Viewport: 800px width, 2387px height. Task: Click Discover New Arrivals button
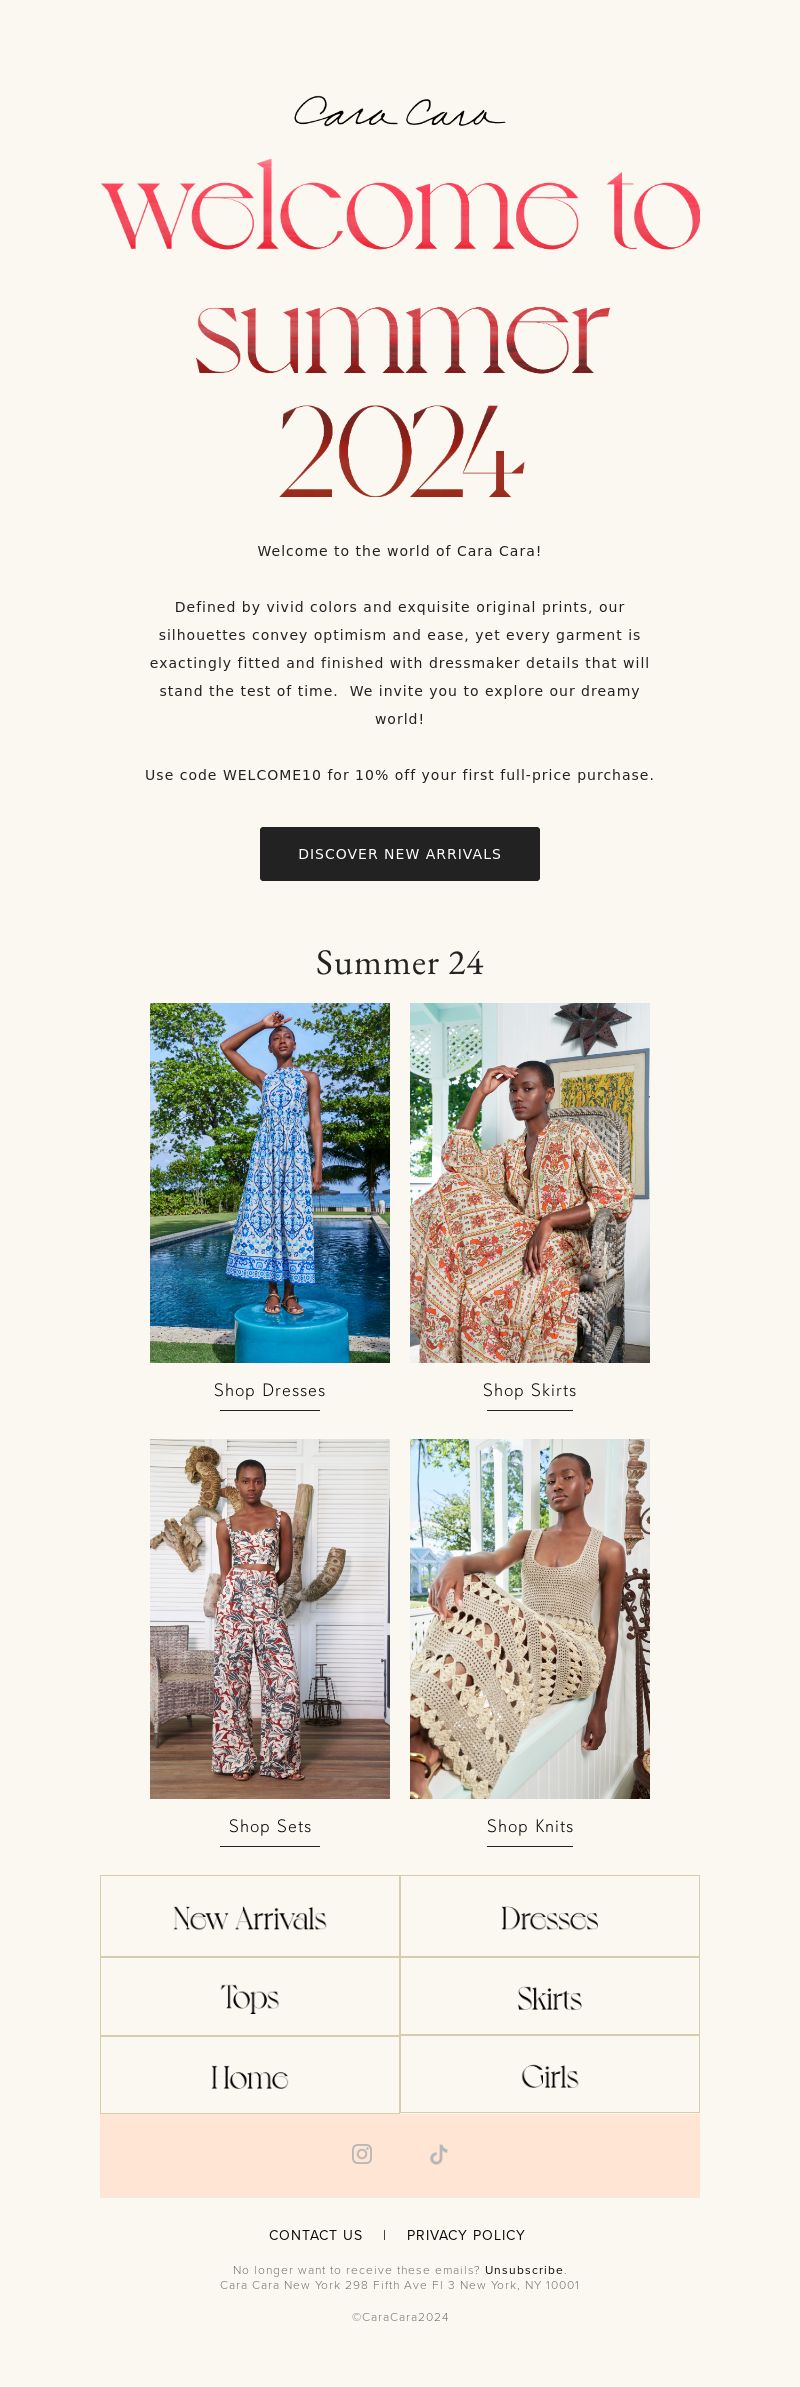click(x=400, y=854)
